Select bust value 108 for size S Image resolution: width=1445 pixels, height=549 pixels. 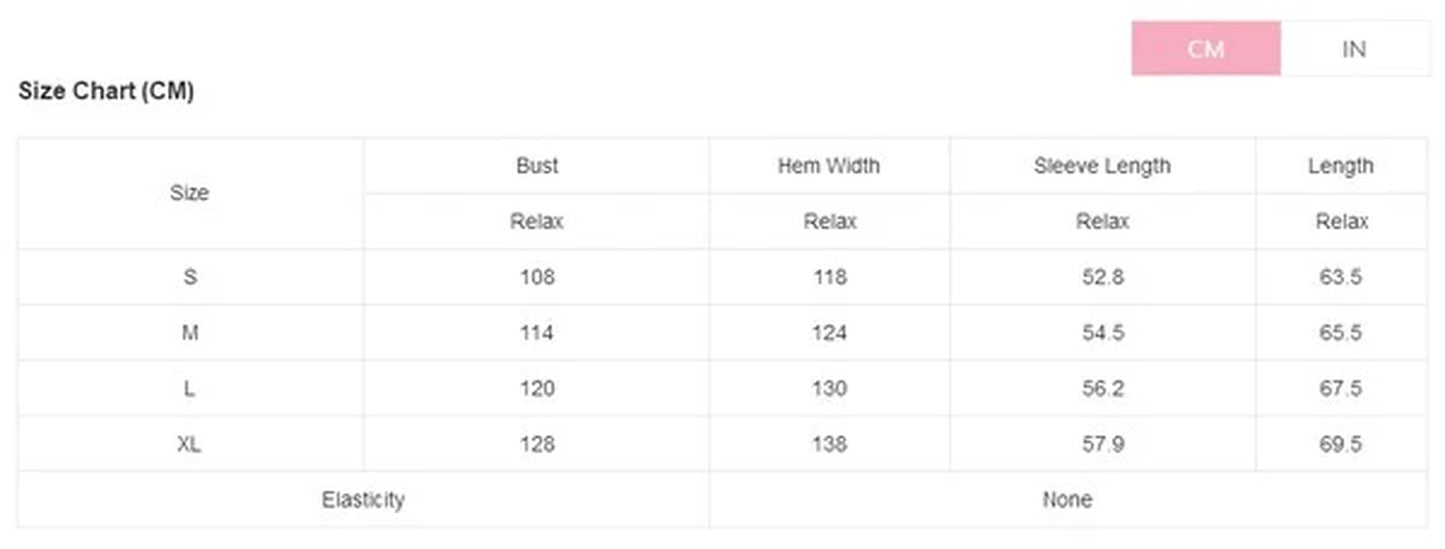[x=537, y=277]
